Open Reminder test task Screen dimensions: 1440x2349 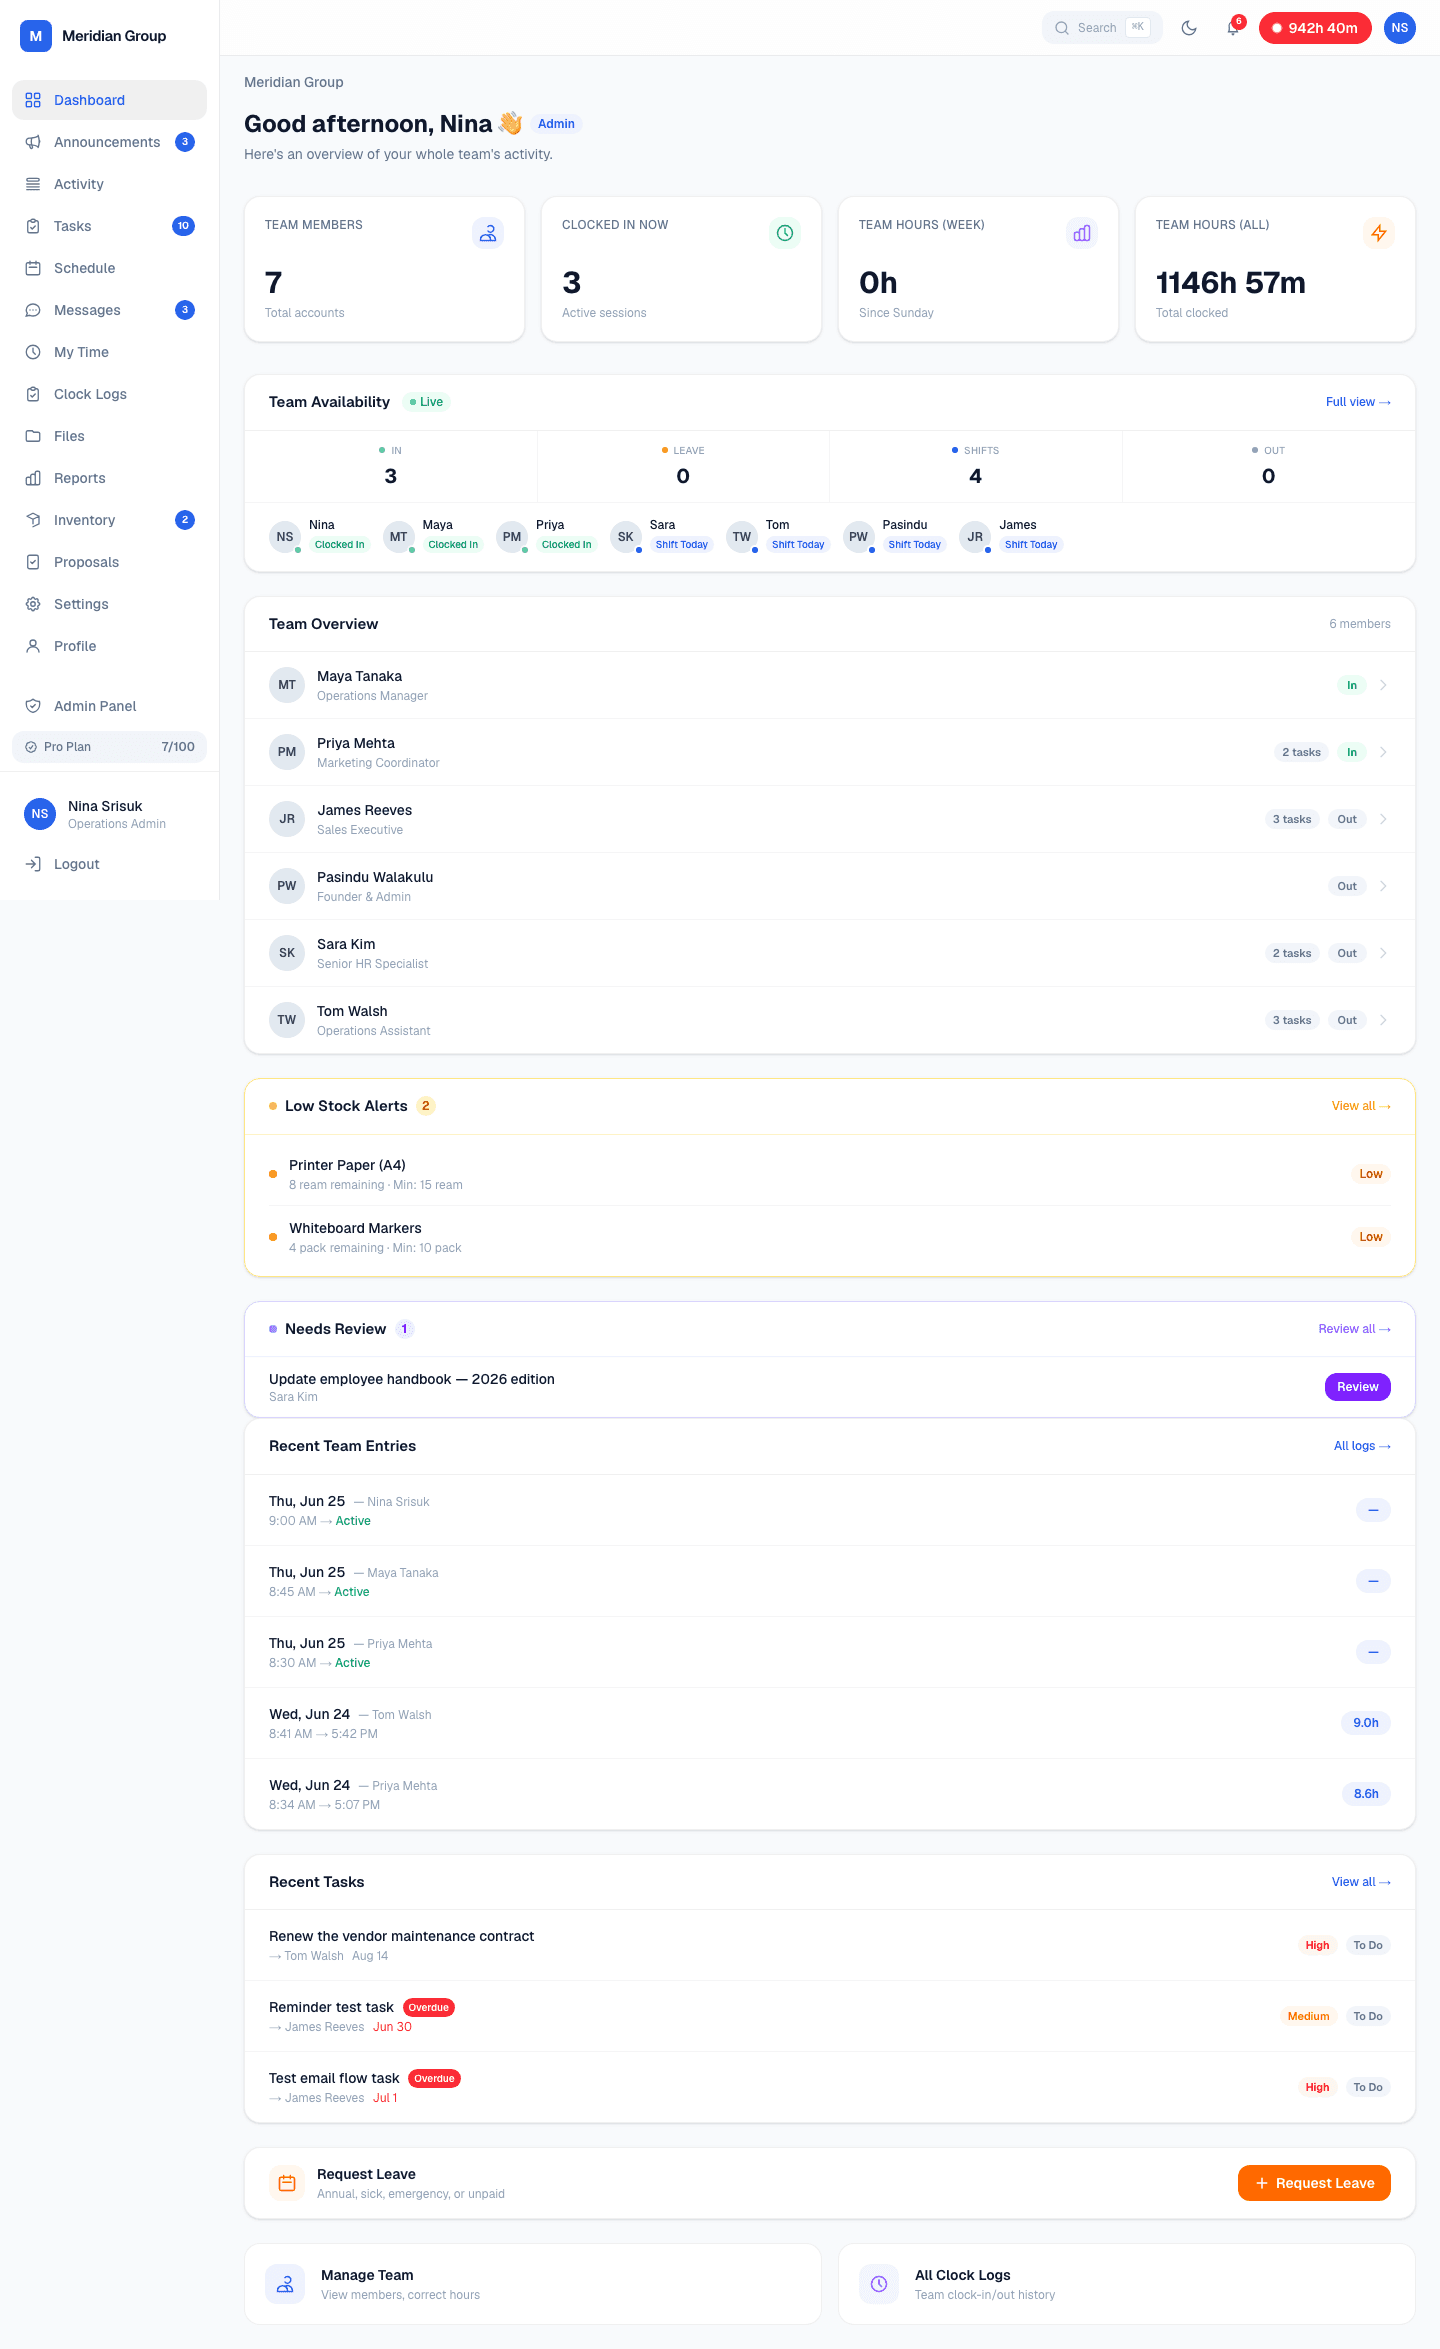tap(830, 2016)
